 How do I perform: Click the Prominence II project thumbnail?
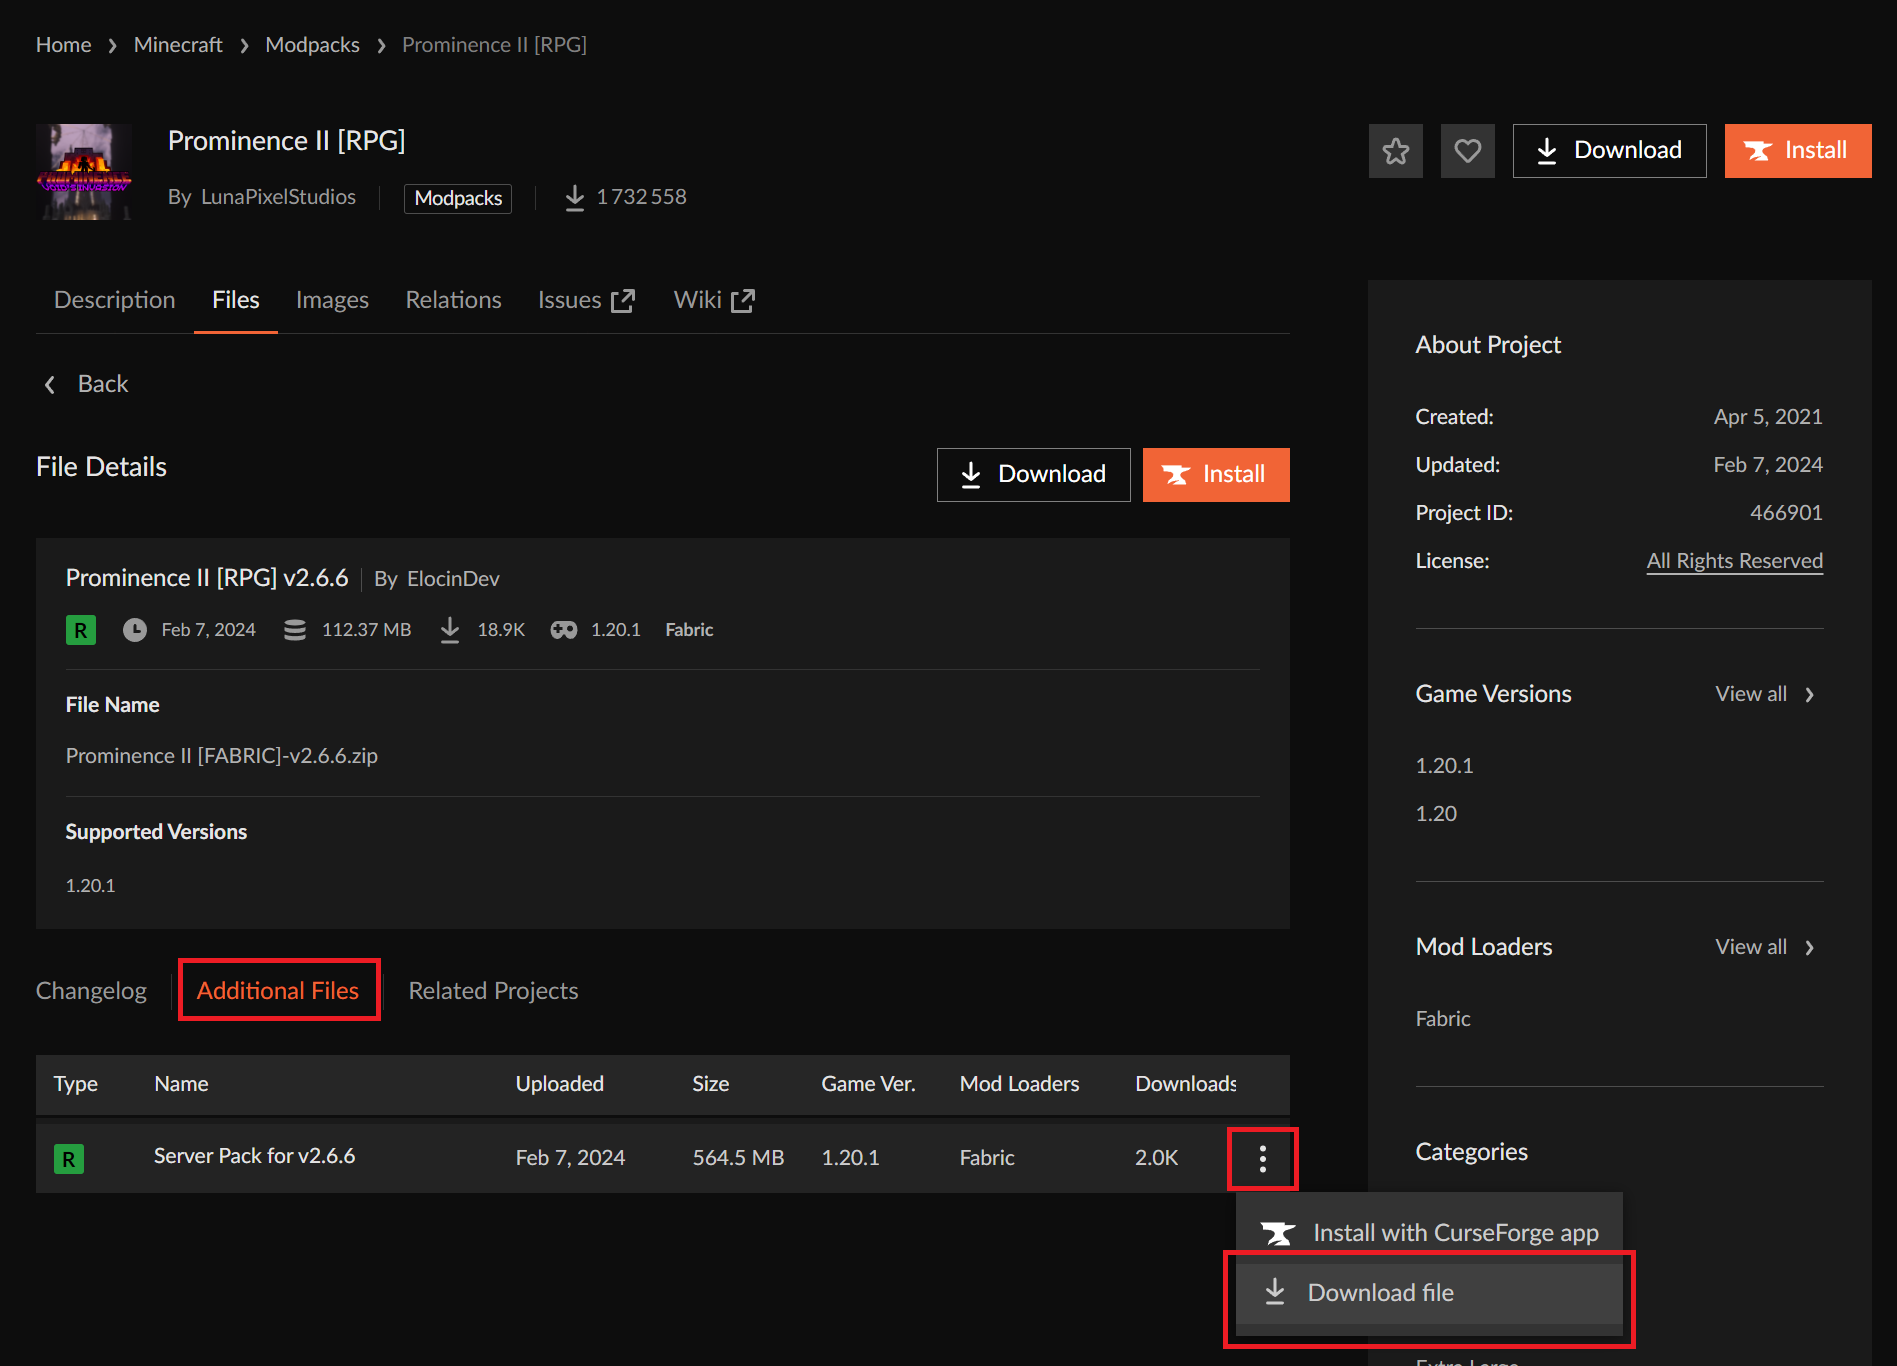point(84,171)
